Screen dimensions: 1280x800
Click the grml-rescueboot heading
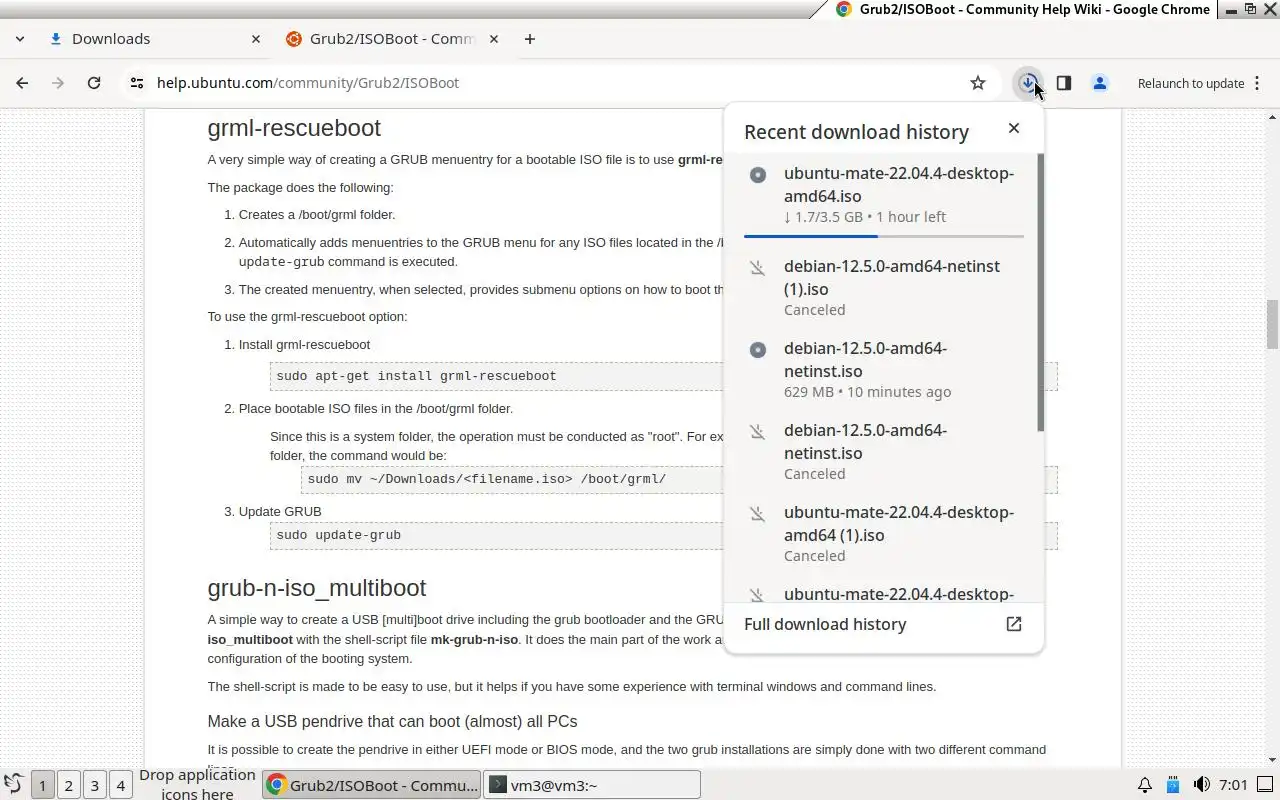[x=294, y=128]
